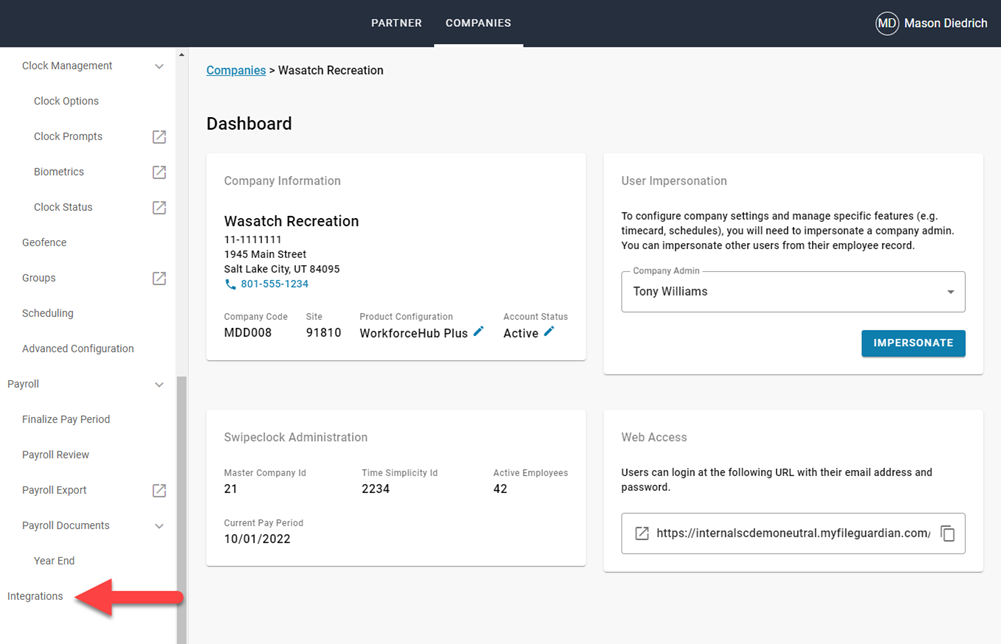Switch to the PARTNER tab
This screenshot has height=644, width=1001.
396,22
